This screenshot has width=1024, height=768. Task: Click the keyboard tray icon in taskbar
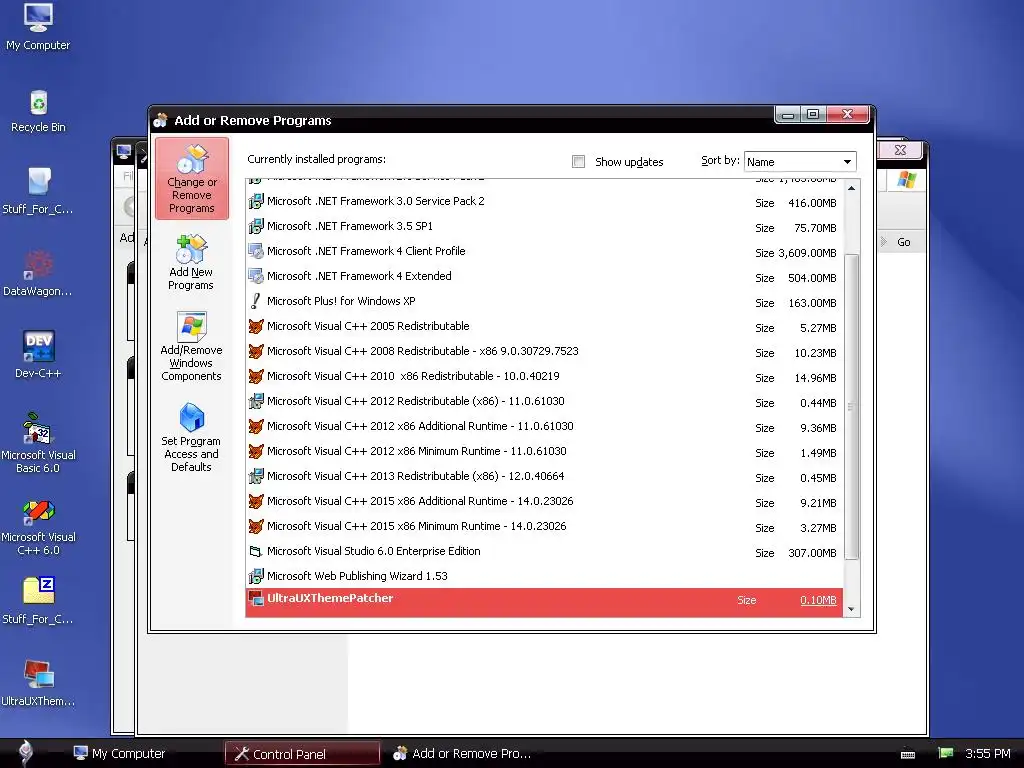tap(908, 754)
